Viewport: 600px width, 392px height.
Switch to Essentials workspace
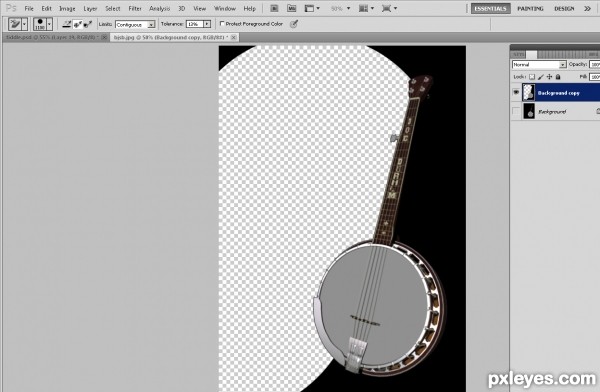pyautogui.click(x=491, y=8)
